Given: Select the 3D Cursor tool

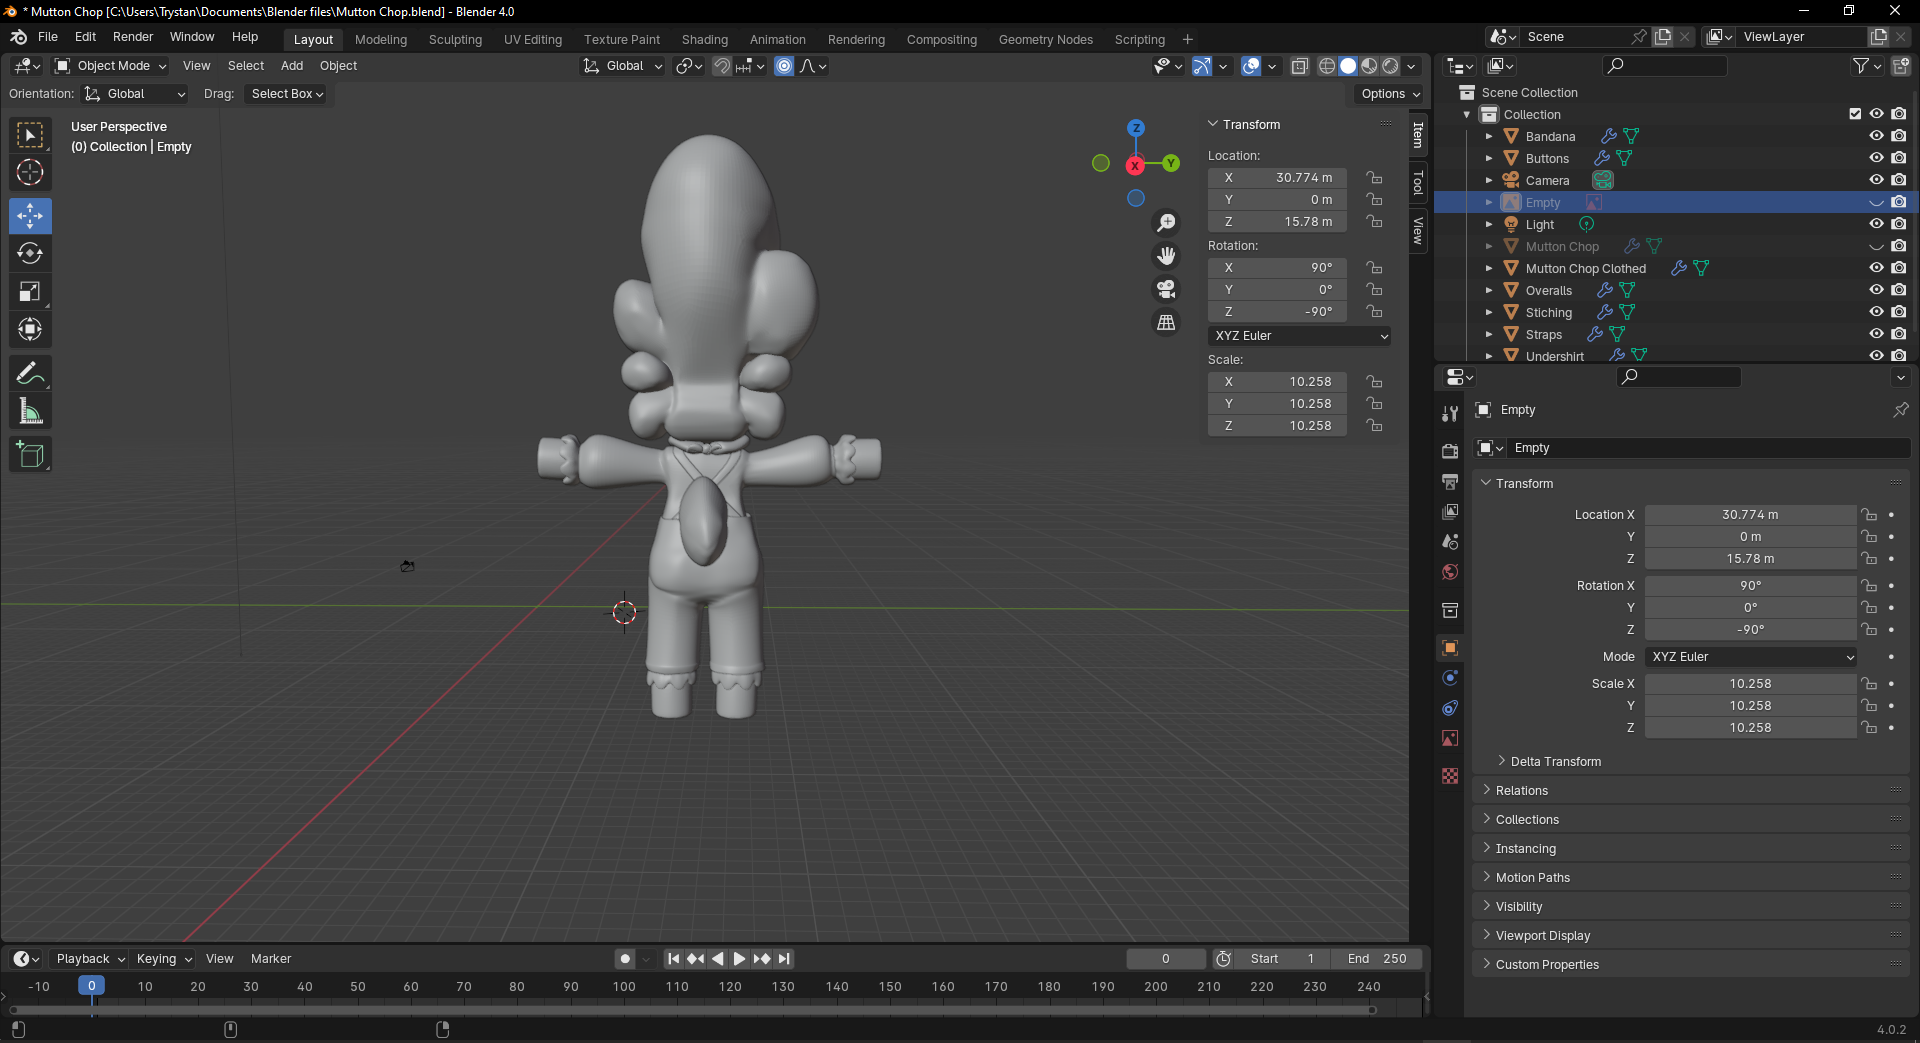Looking at the screenshot, I should [x=30, y=173].
